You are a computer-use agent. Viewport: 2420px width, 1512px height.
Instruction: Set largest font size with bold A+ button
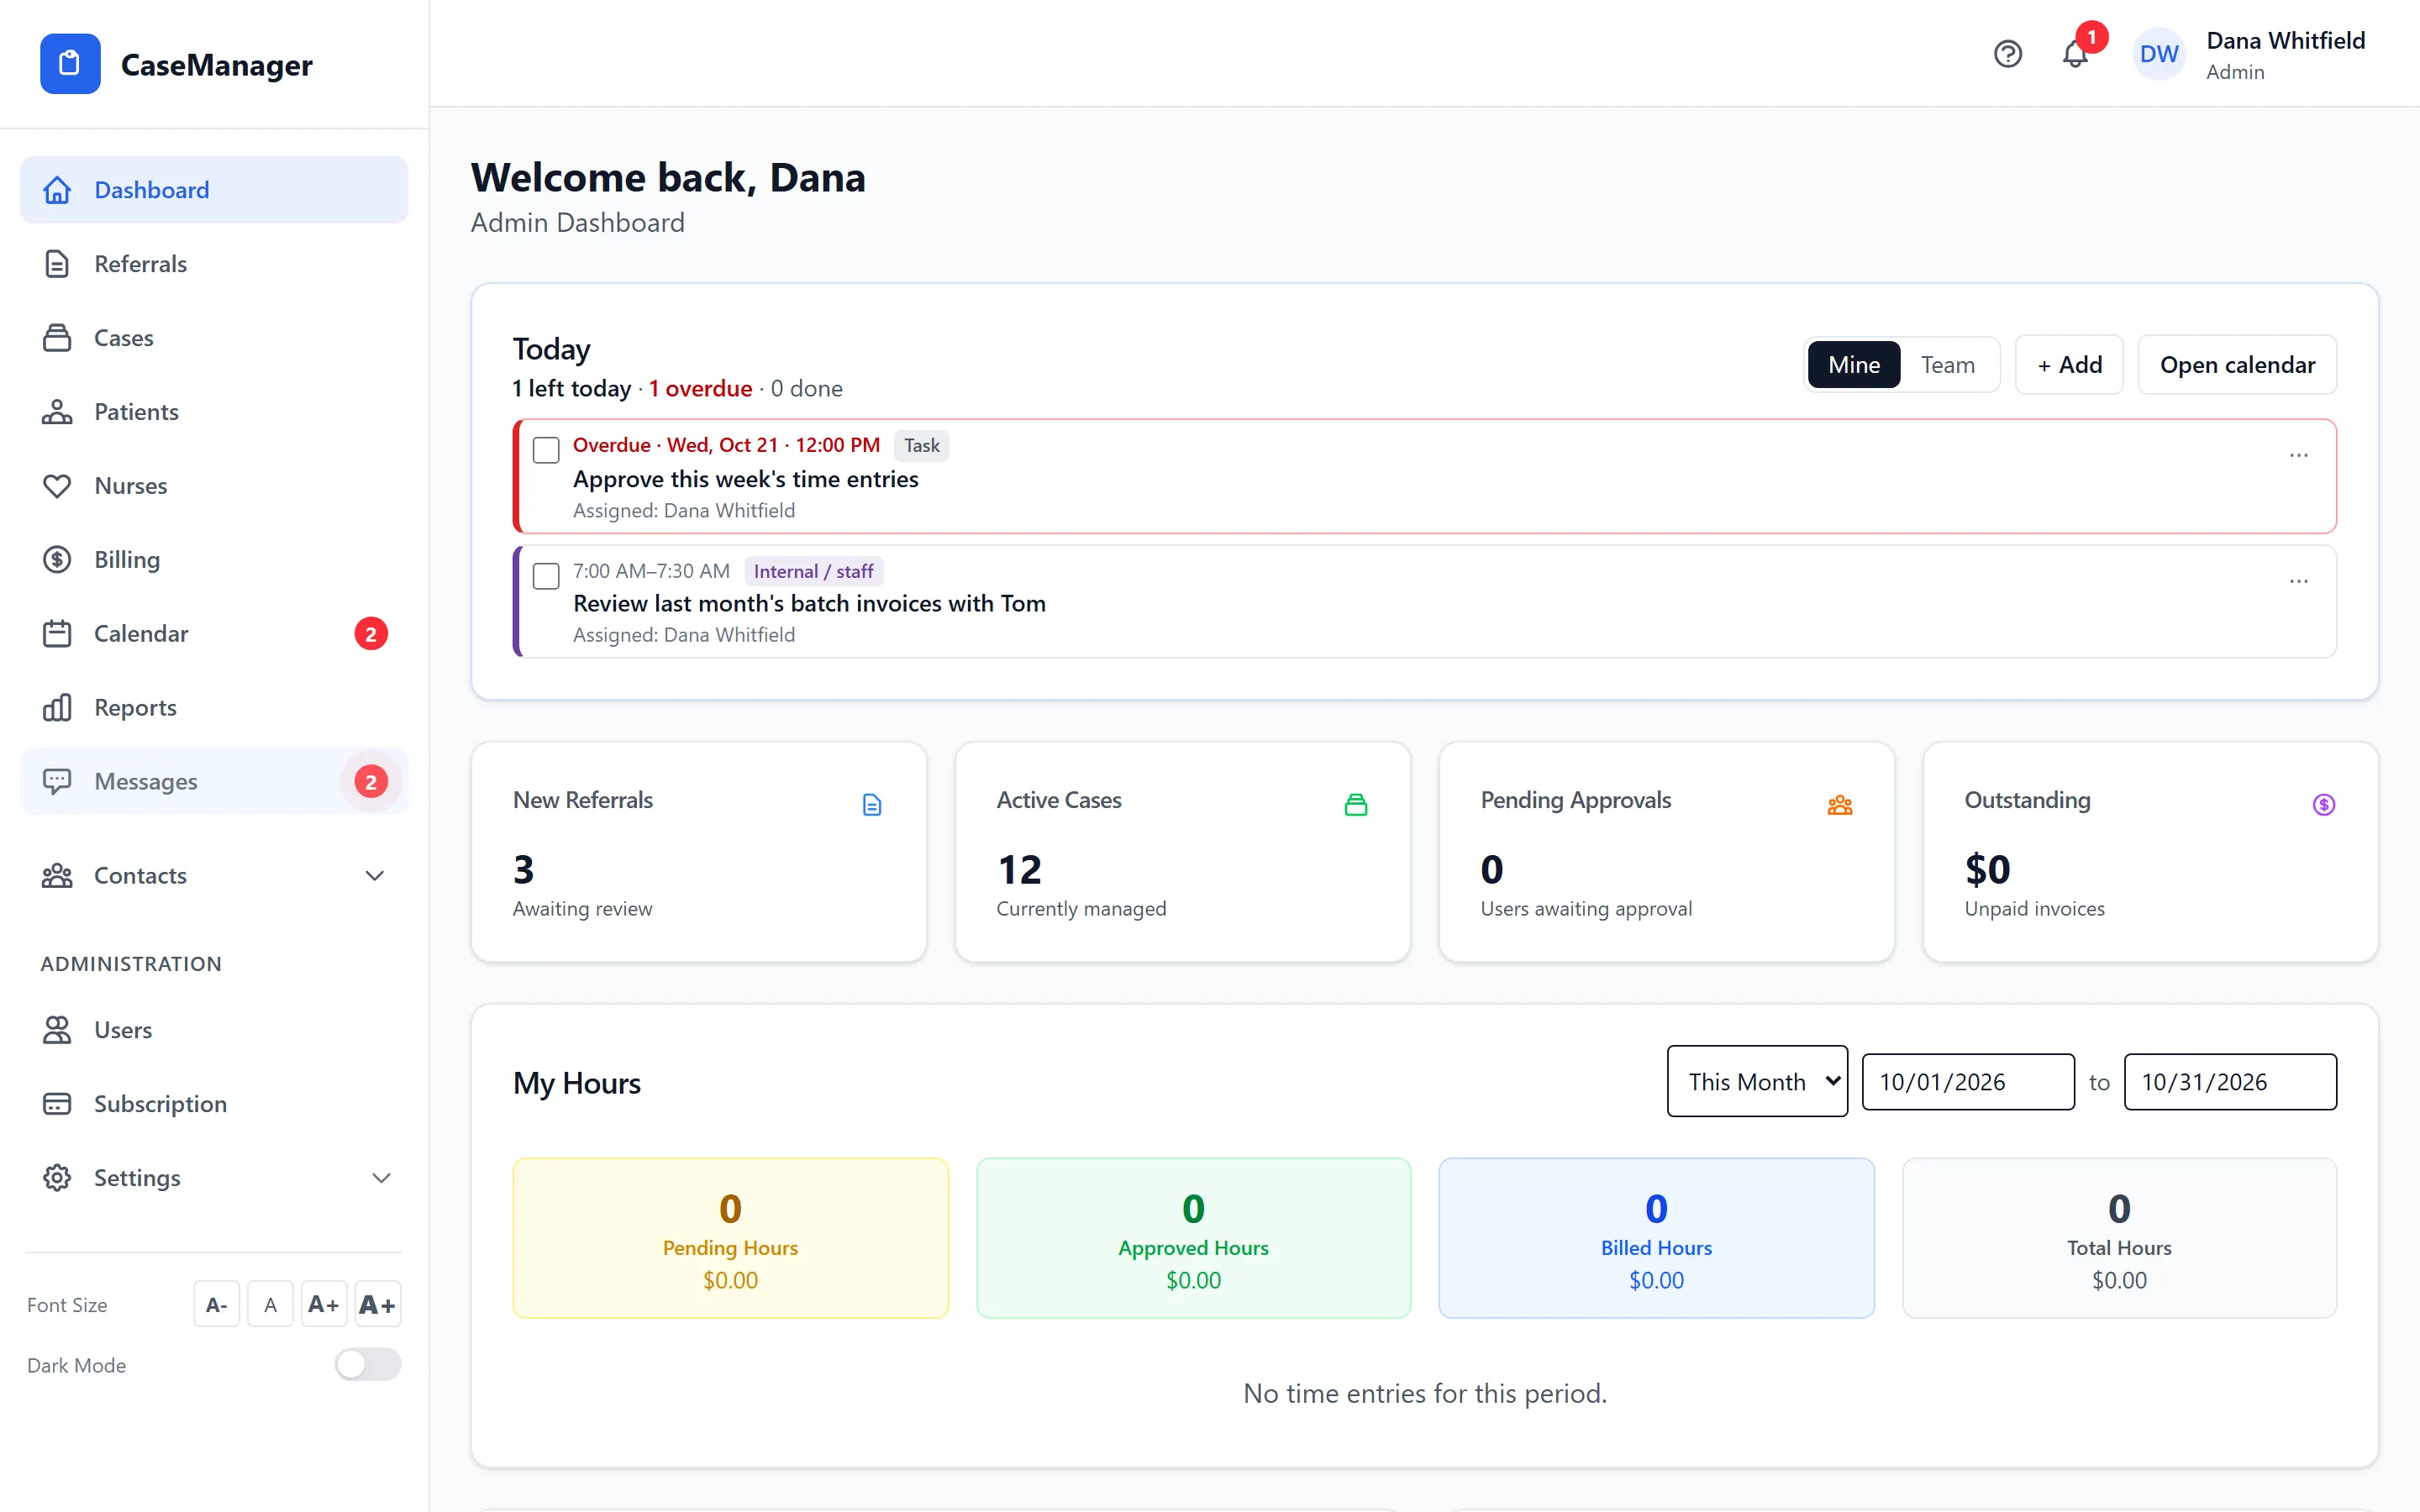pos(377,1304)
